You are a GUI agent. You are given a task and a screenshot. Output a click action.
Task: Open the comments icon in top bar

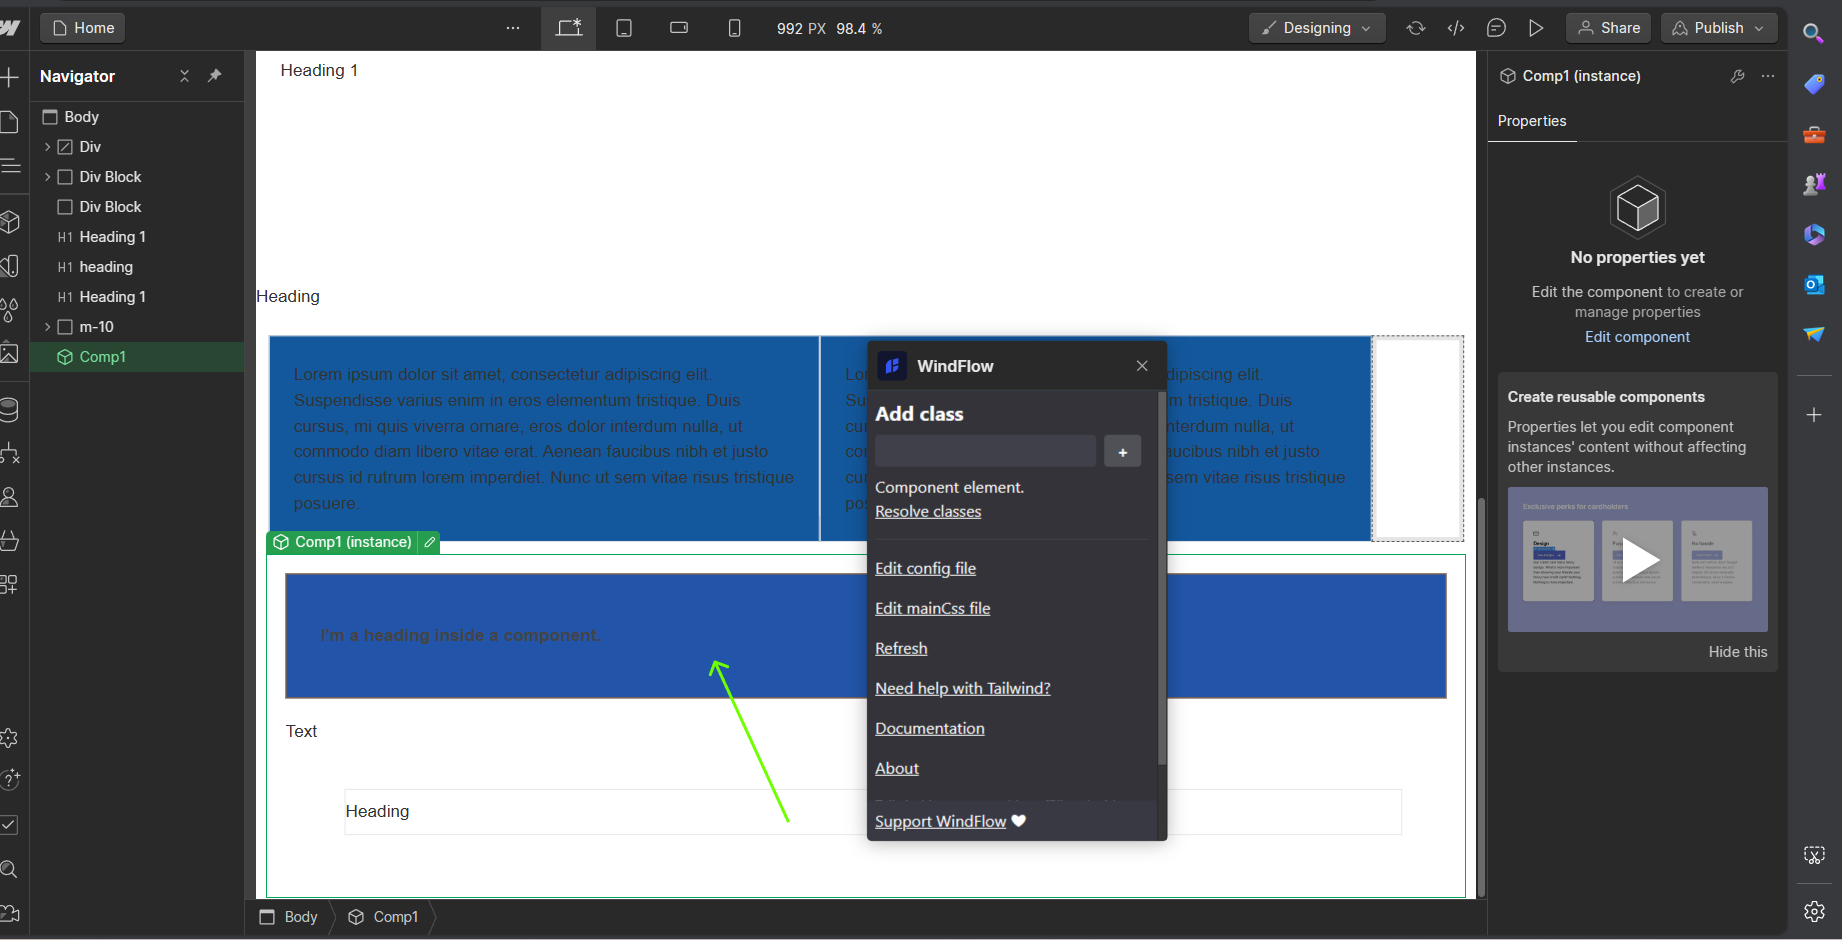(1496, 28)
